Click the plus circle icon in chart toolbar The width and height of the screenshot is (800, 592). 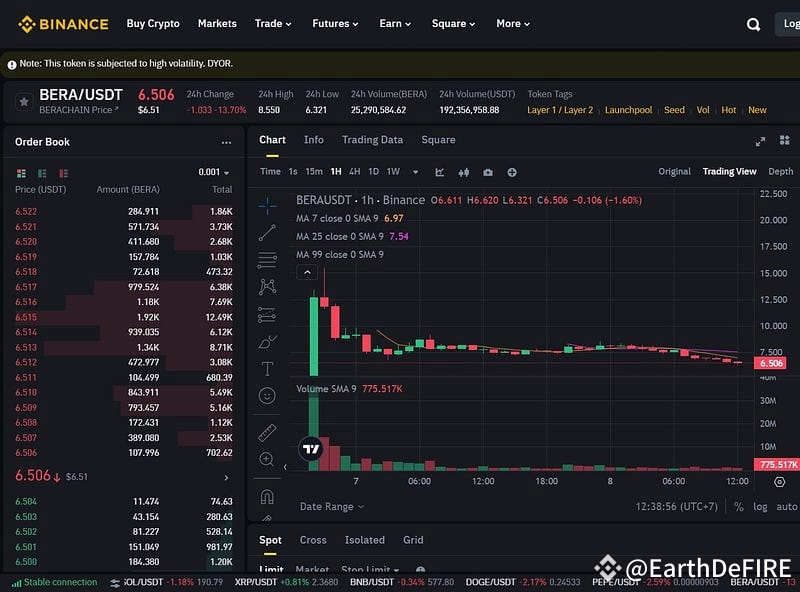pyautogui.click(x=512, y=172)
